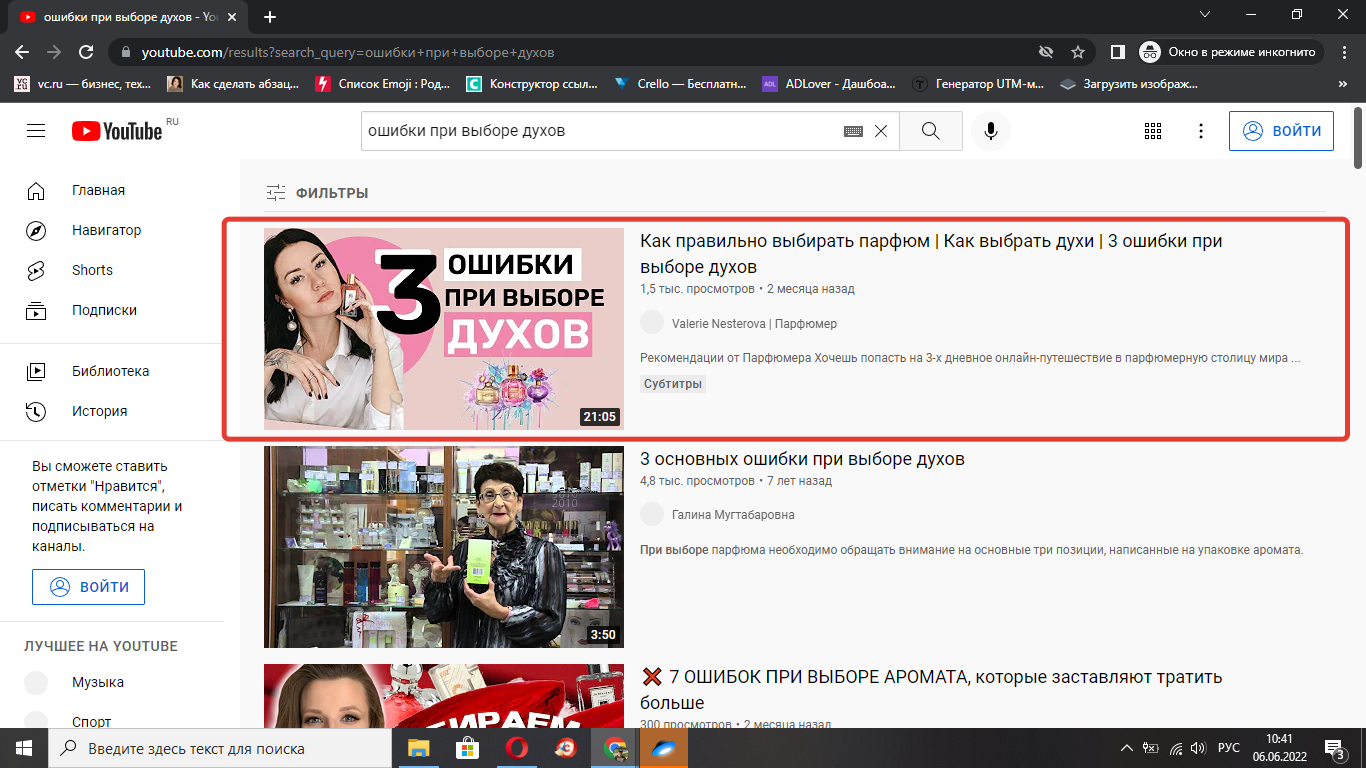Switch to Chrome in the taskbar
1366x768 pixels.
click(x=615, y=748)
